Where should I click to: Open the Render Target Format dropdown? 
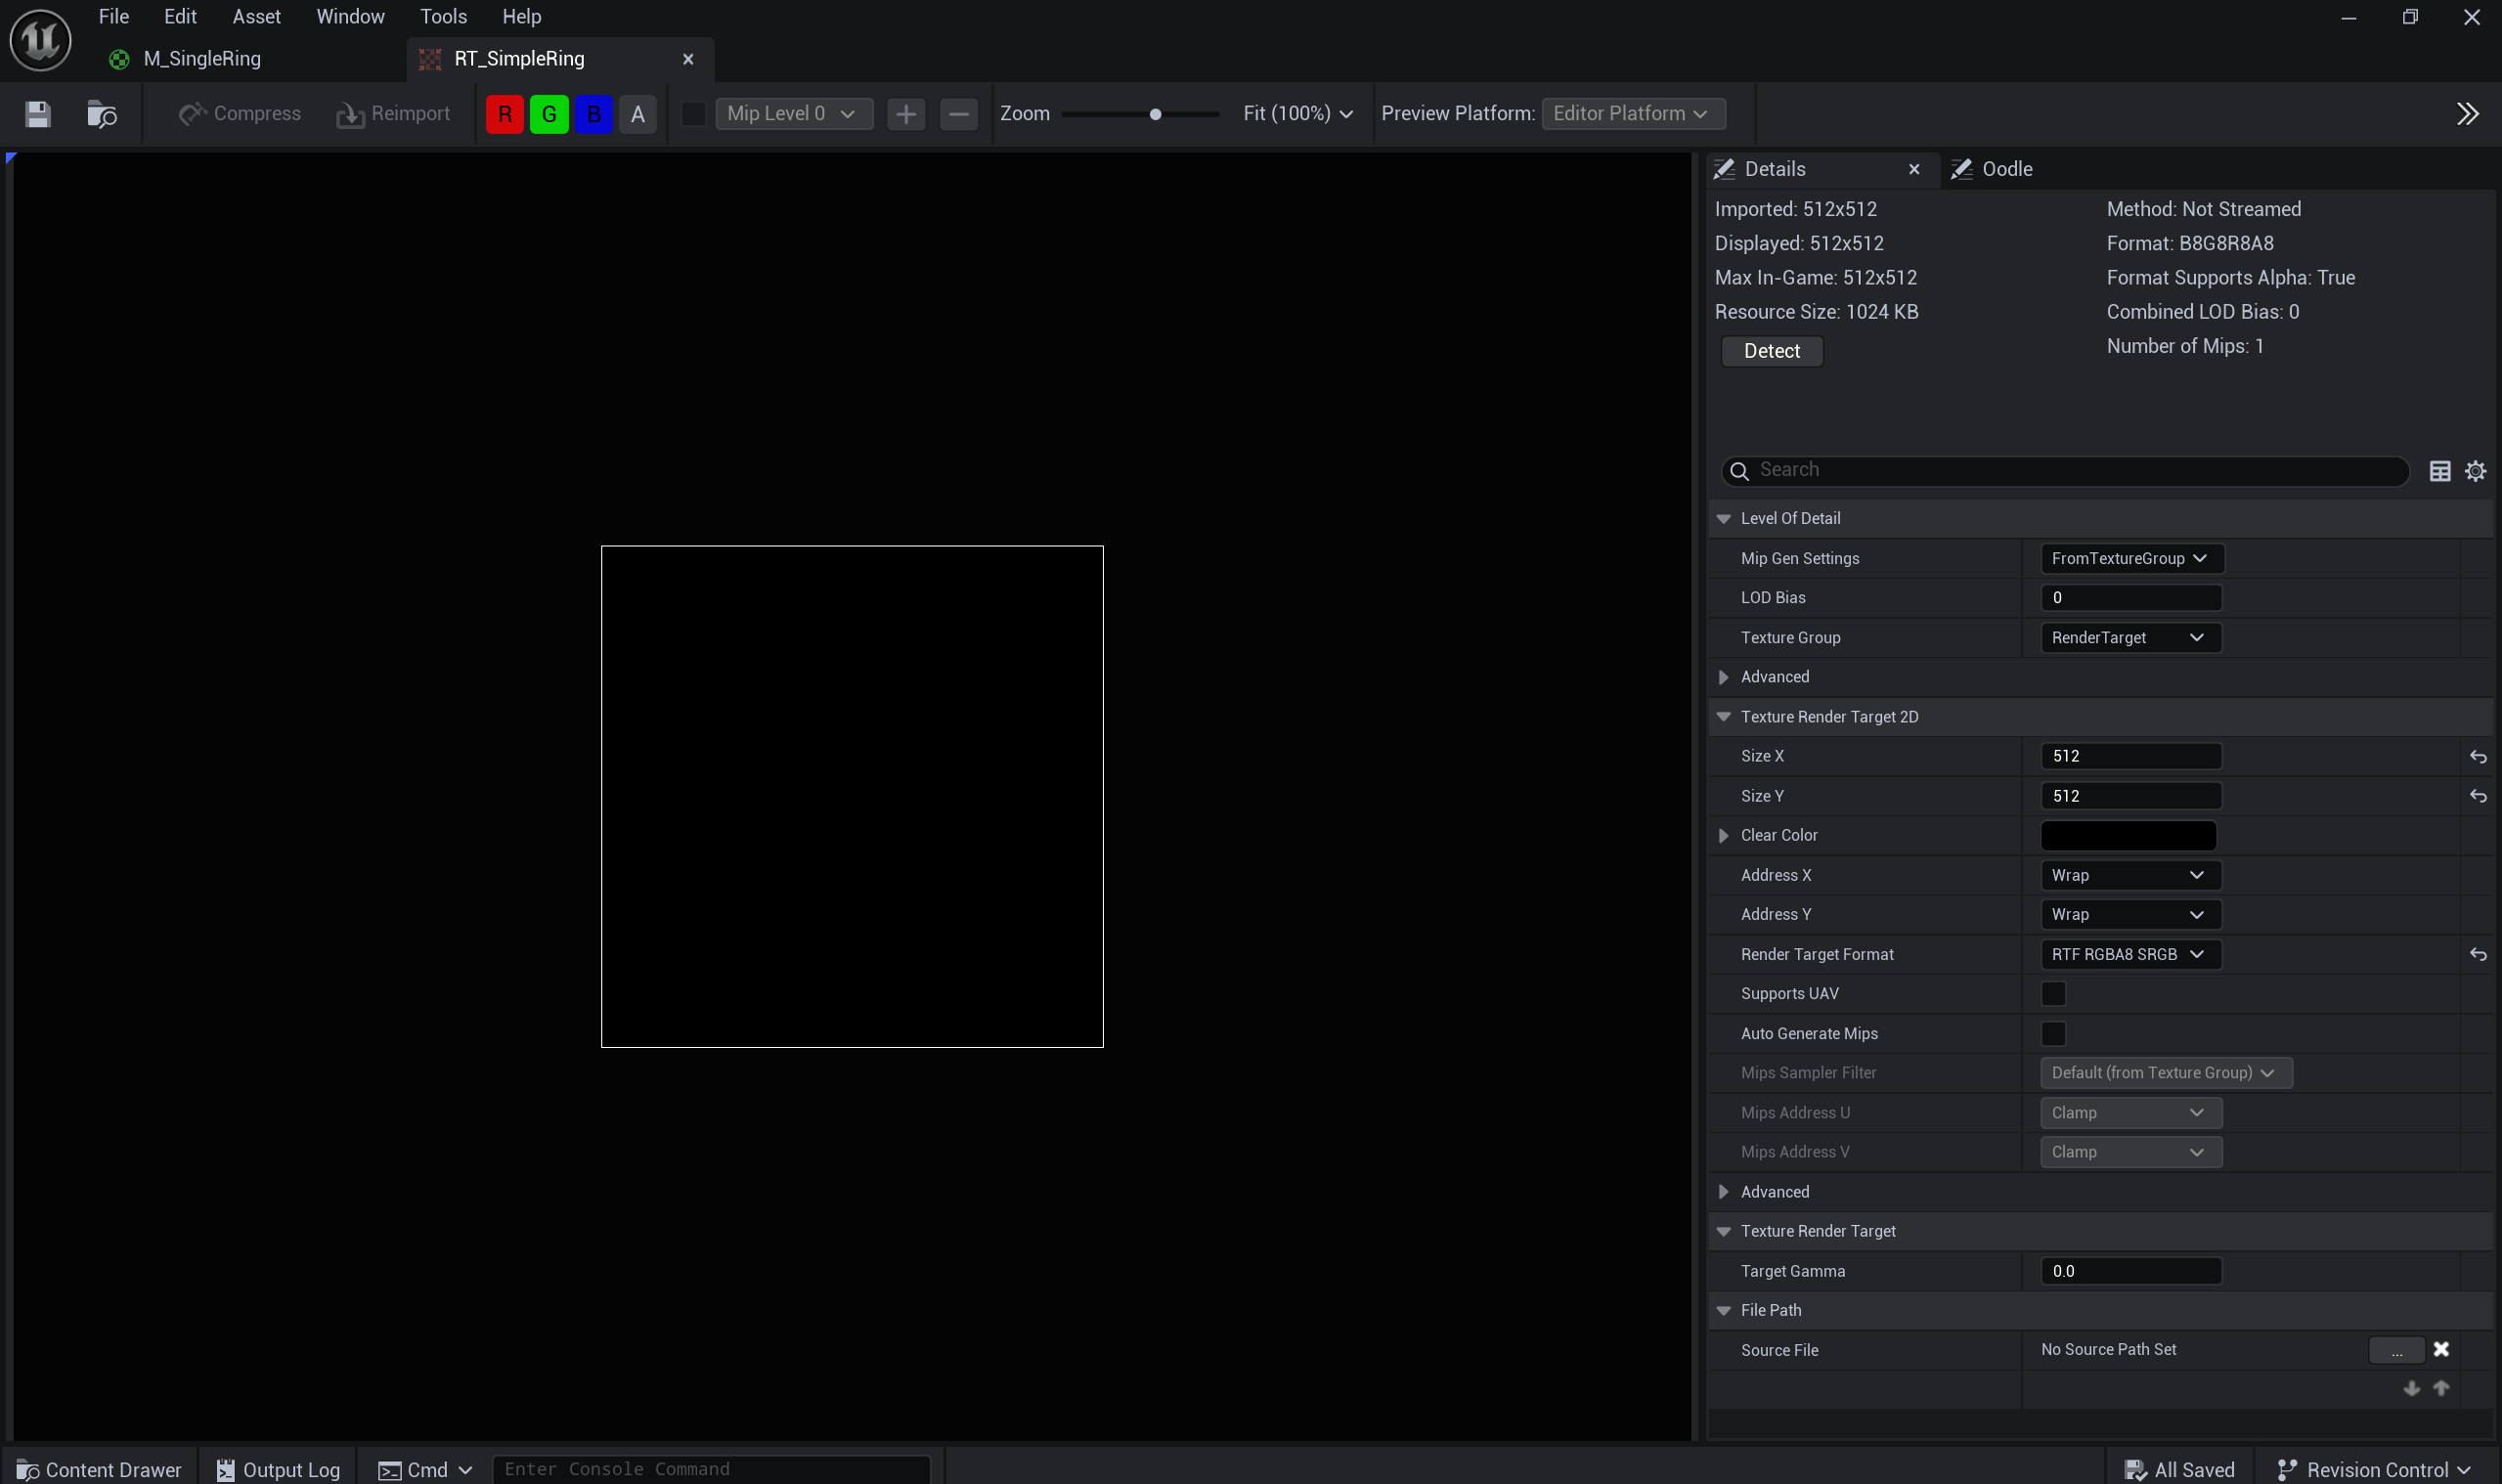tap(2129, 954)
